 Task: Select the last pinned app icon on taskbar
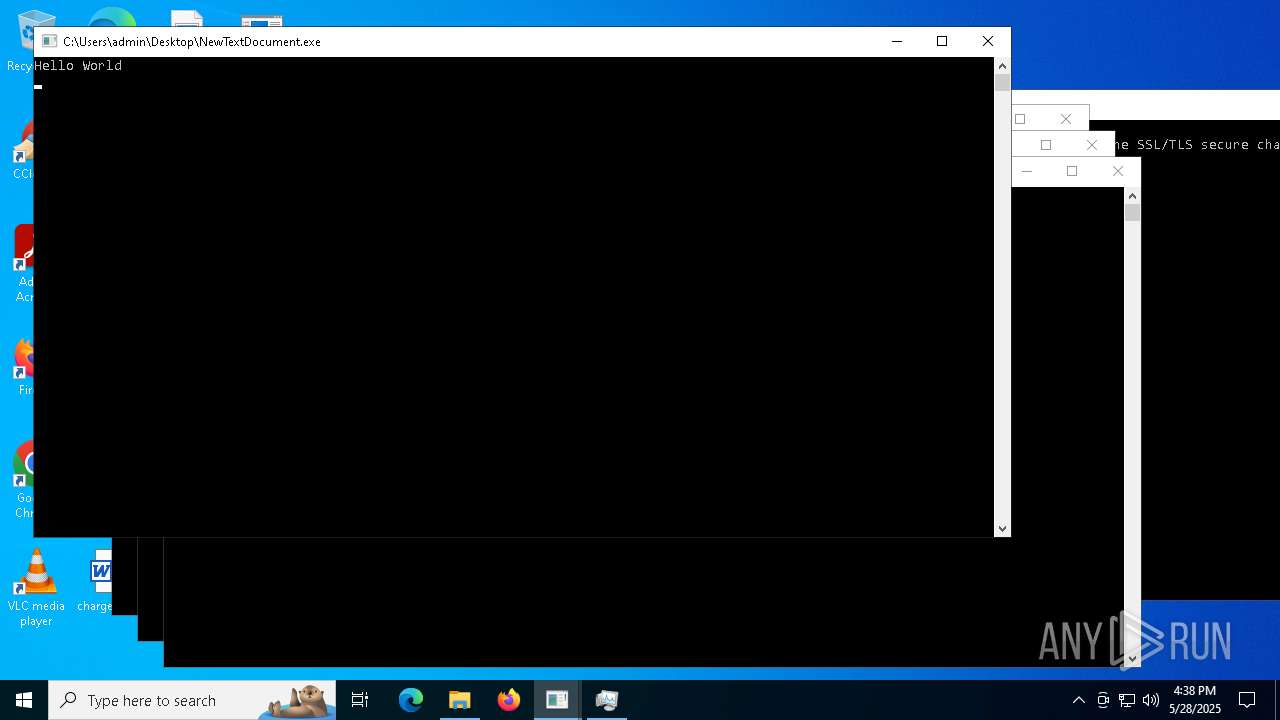click(606, 700)
